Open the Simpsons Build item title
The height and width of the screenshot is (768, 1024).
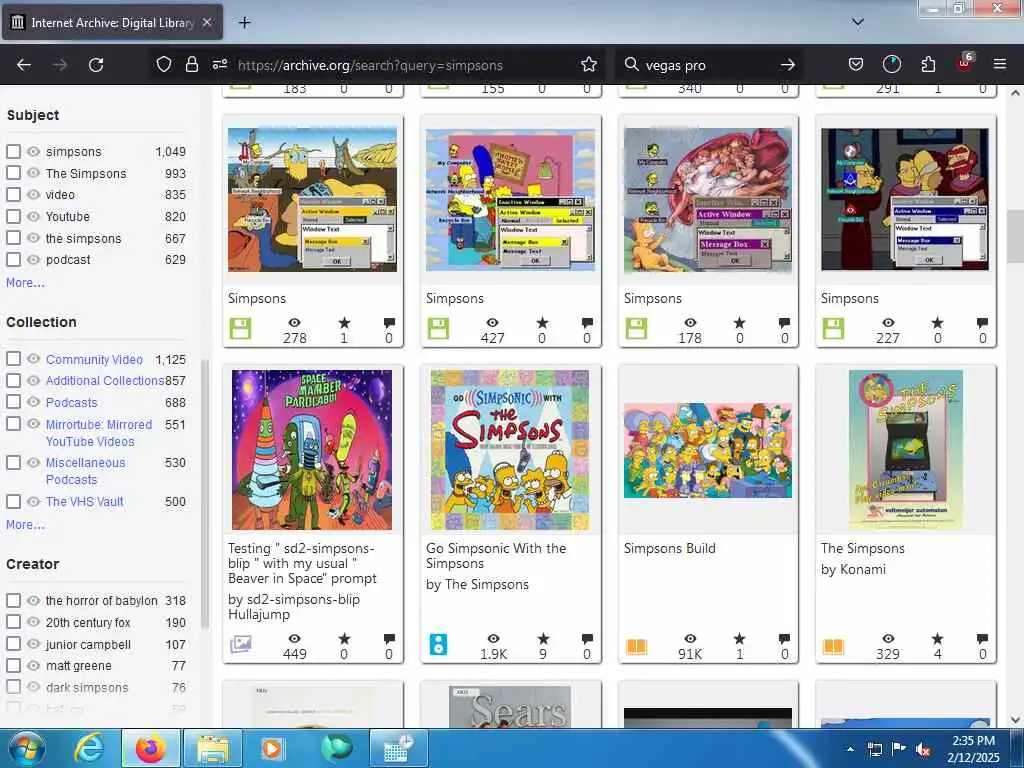click(669, 548)
